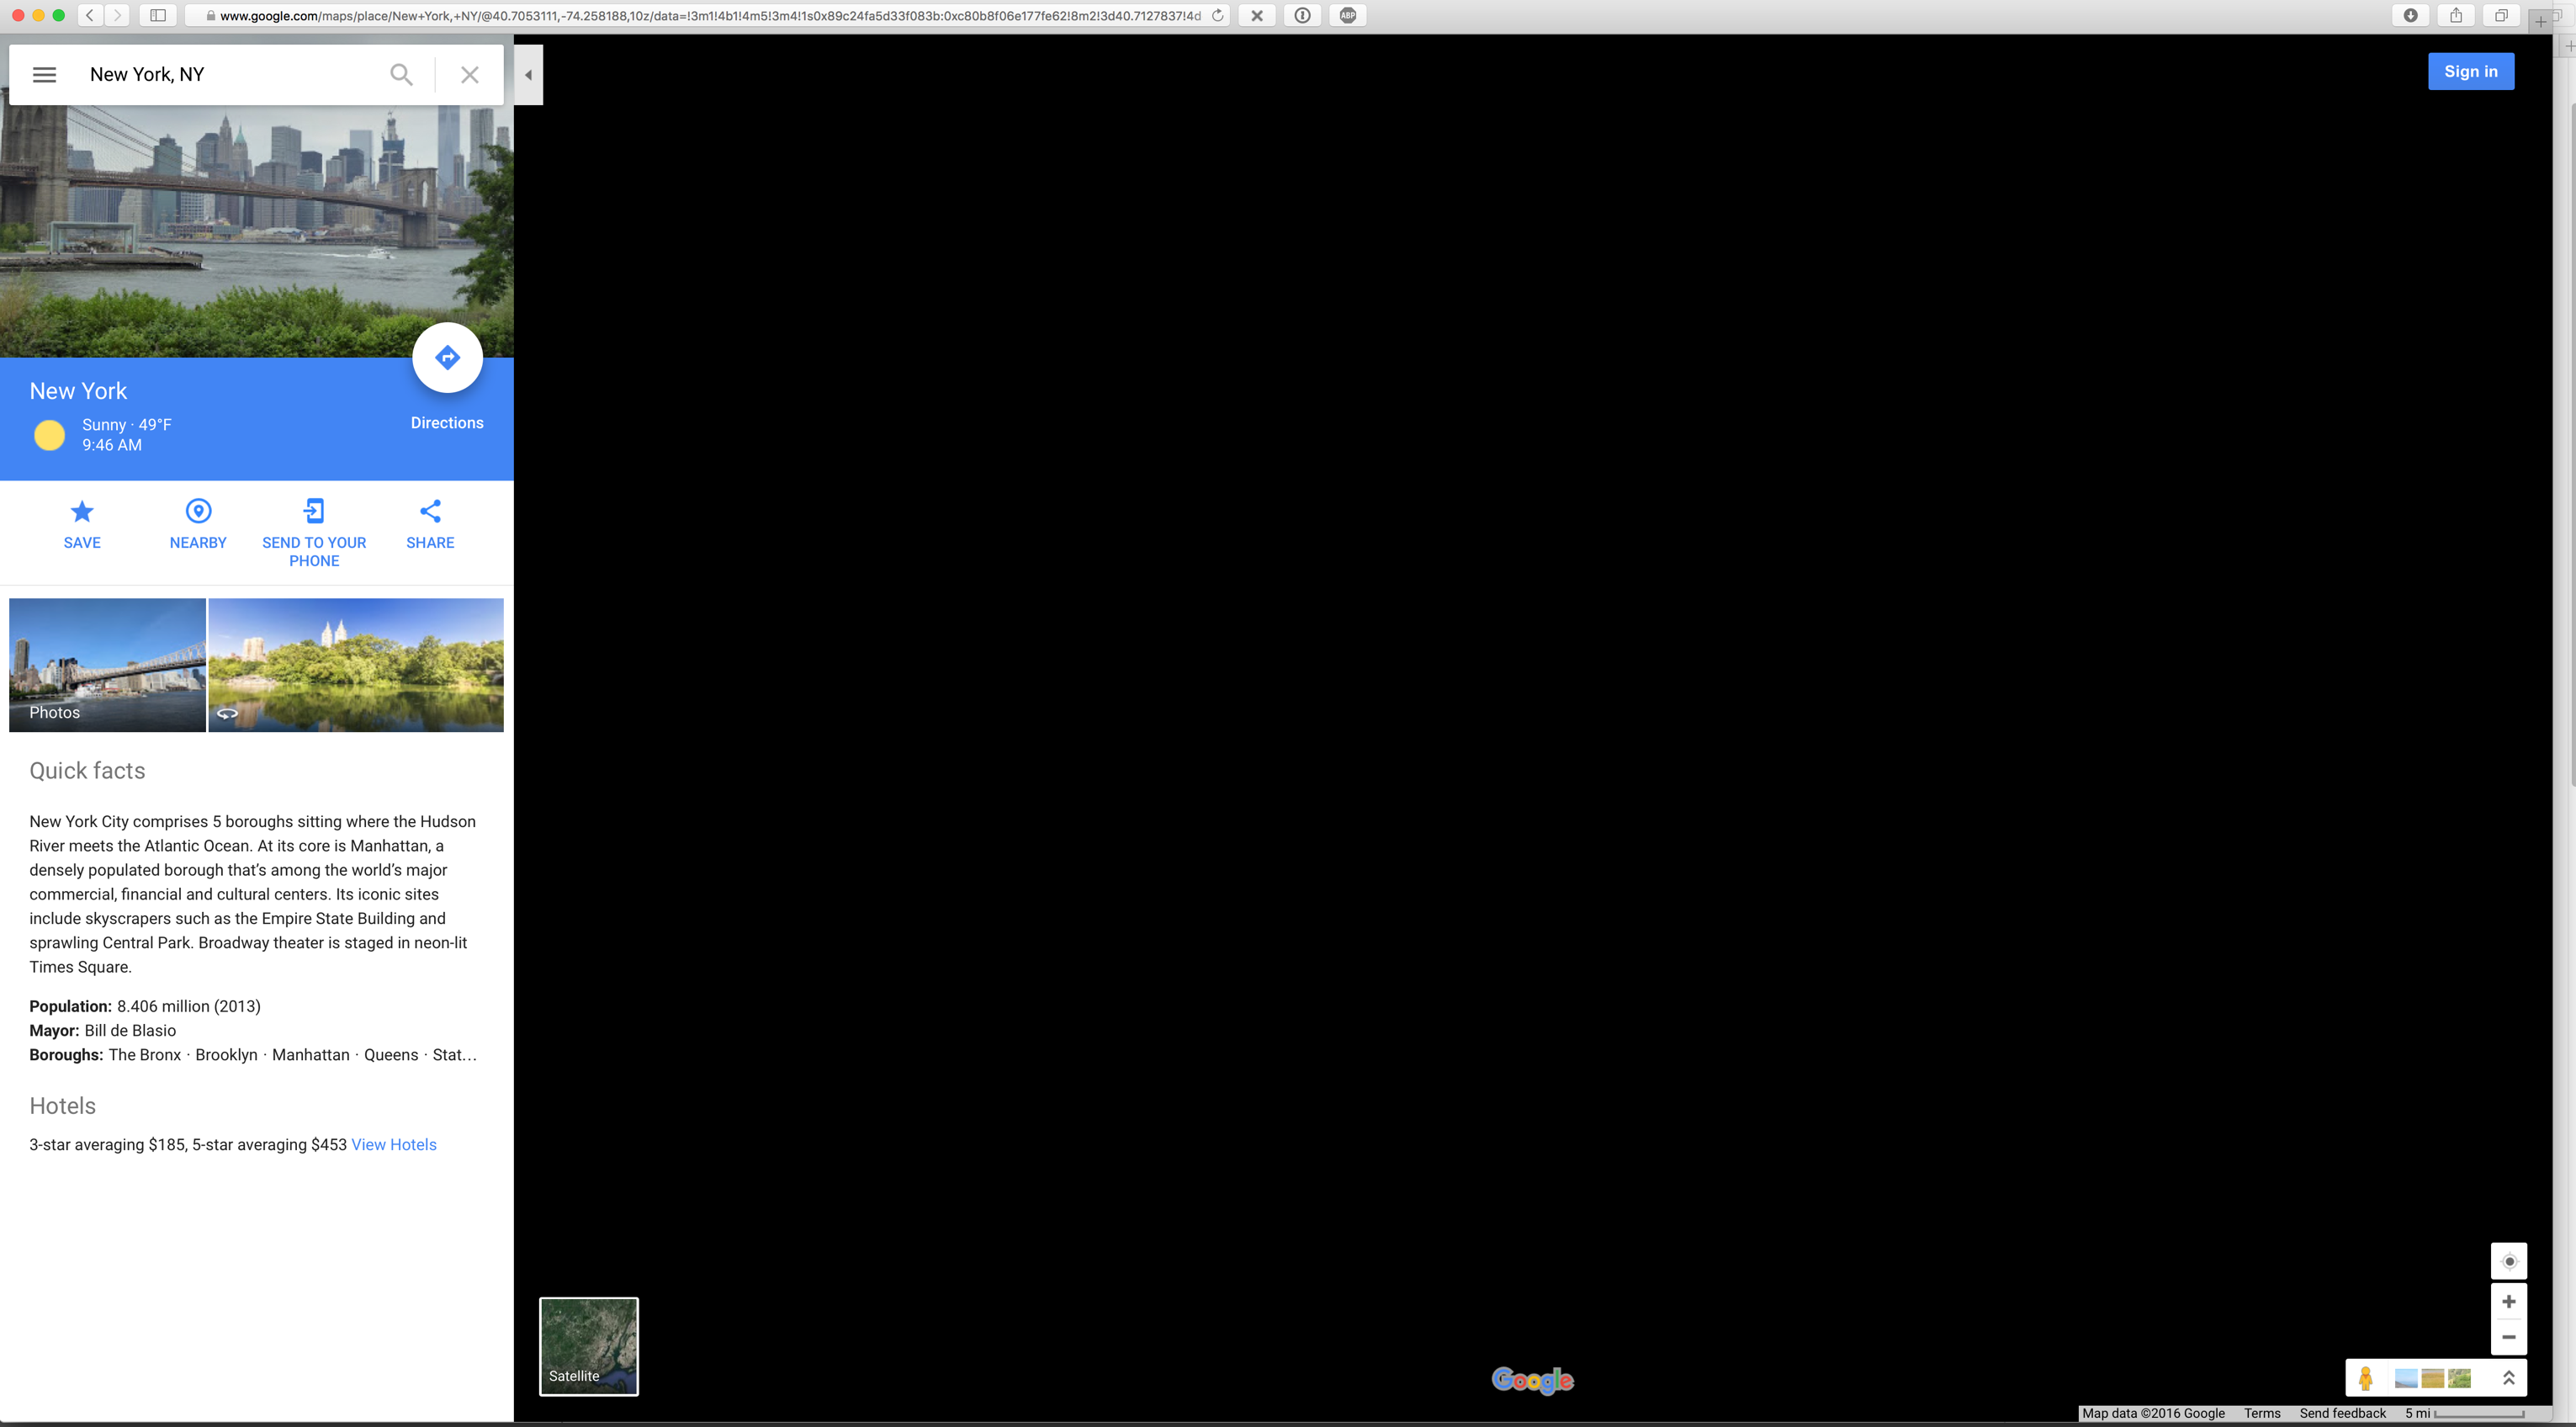Click the Share icon
The image size is (2576, 1427).
pos(430,512)
